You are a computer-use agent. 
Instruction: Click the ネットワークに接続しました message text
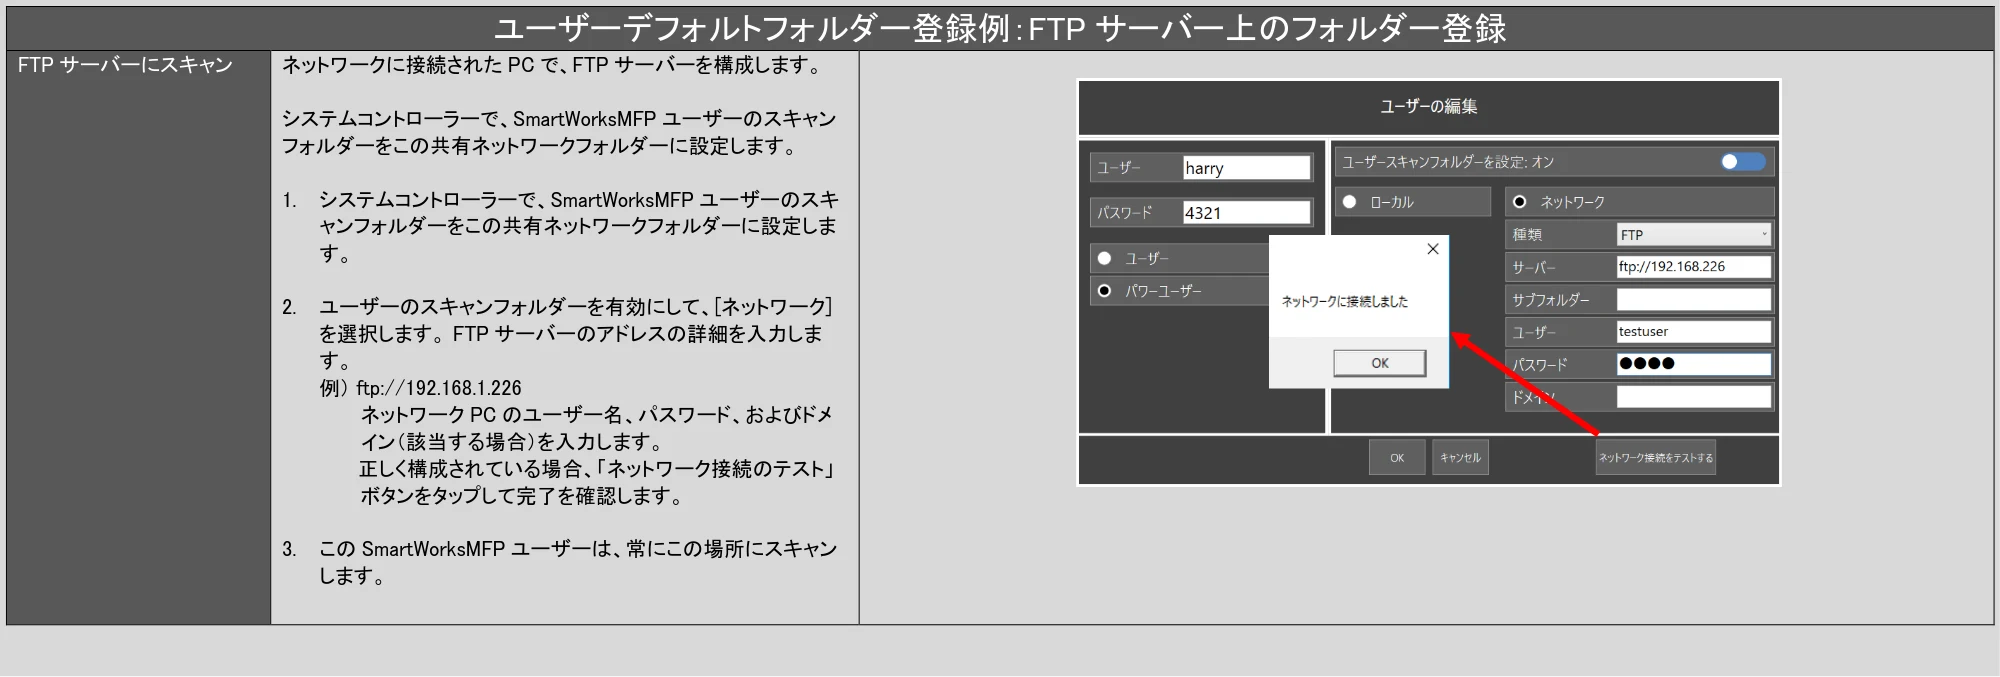coord(1344,301)
